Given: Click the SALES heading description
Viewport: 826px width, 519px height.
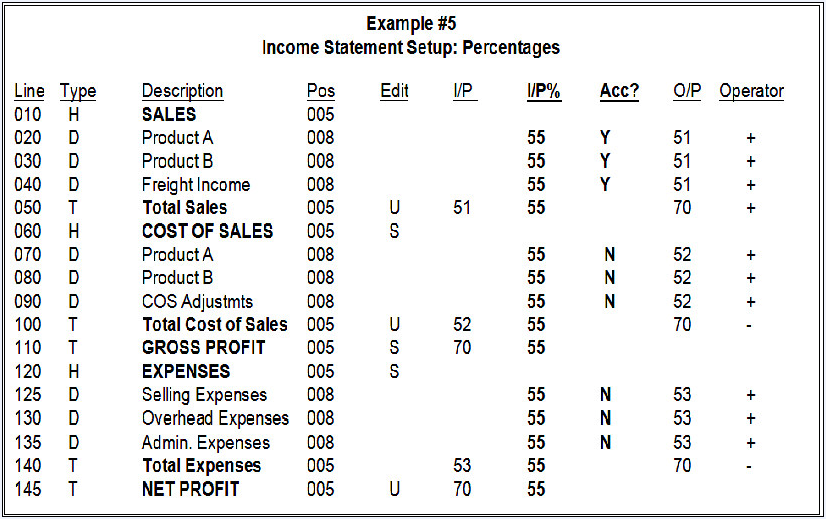Looking at the screenshot, I should pyautogui.click(x=169, y=115).
